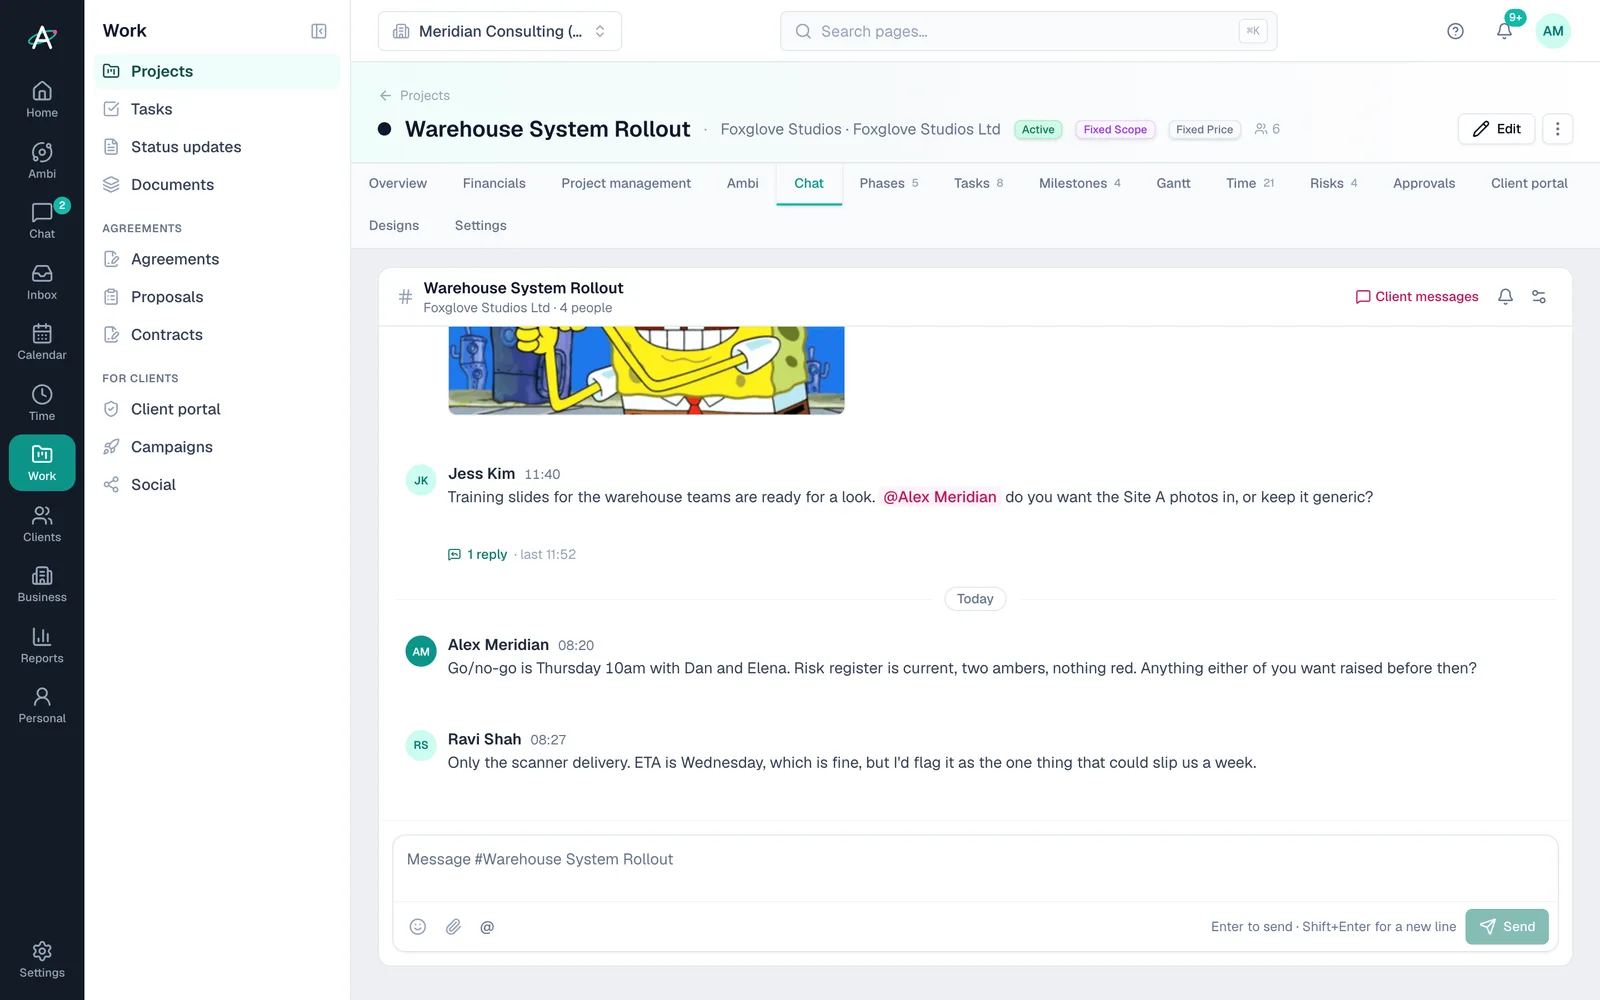Open Chat with 2 unread badge
This screenshot has width=1600, height=1000.
pyautogui.click(x=42, y=220)
